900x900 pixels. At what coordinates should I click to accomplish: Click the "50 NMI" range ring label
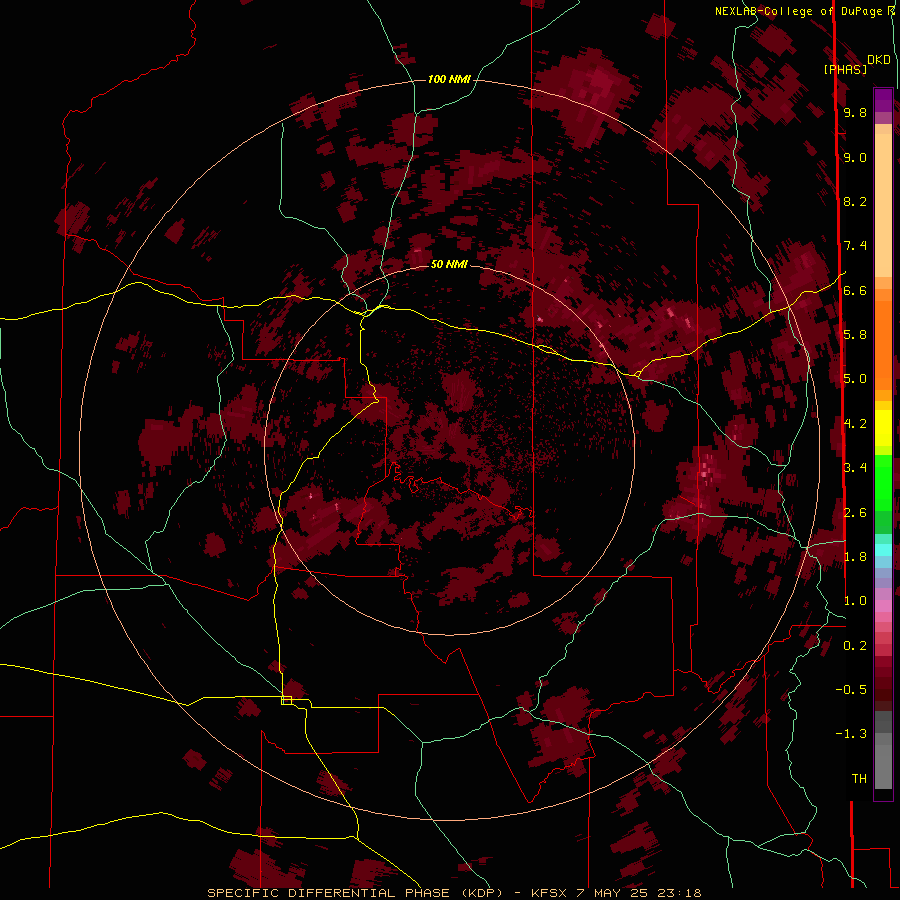click(449, 264)
